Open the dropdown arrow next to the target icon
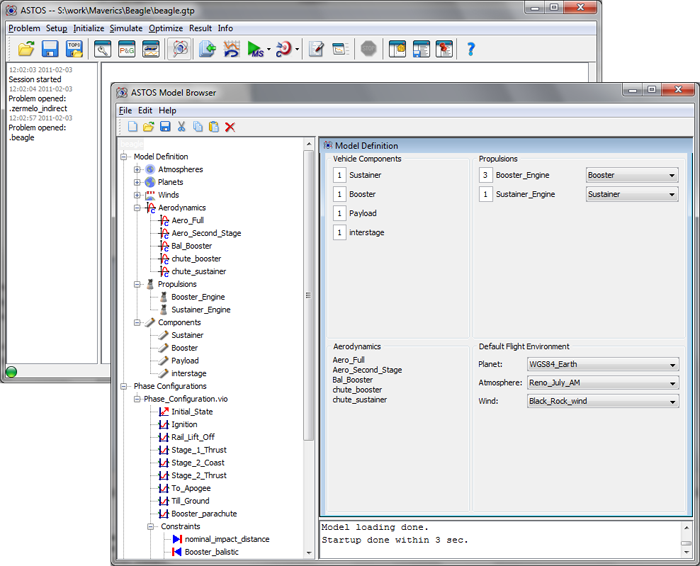 tap(297, 49)
